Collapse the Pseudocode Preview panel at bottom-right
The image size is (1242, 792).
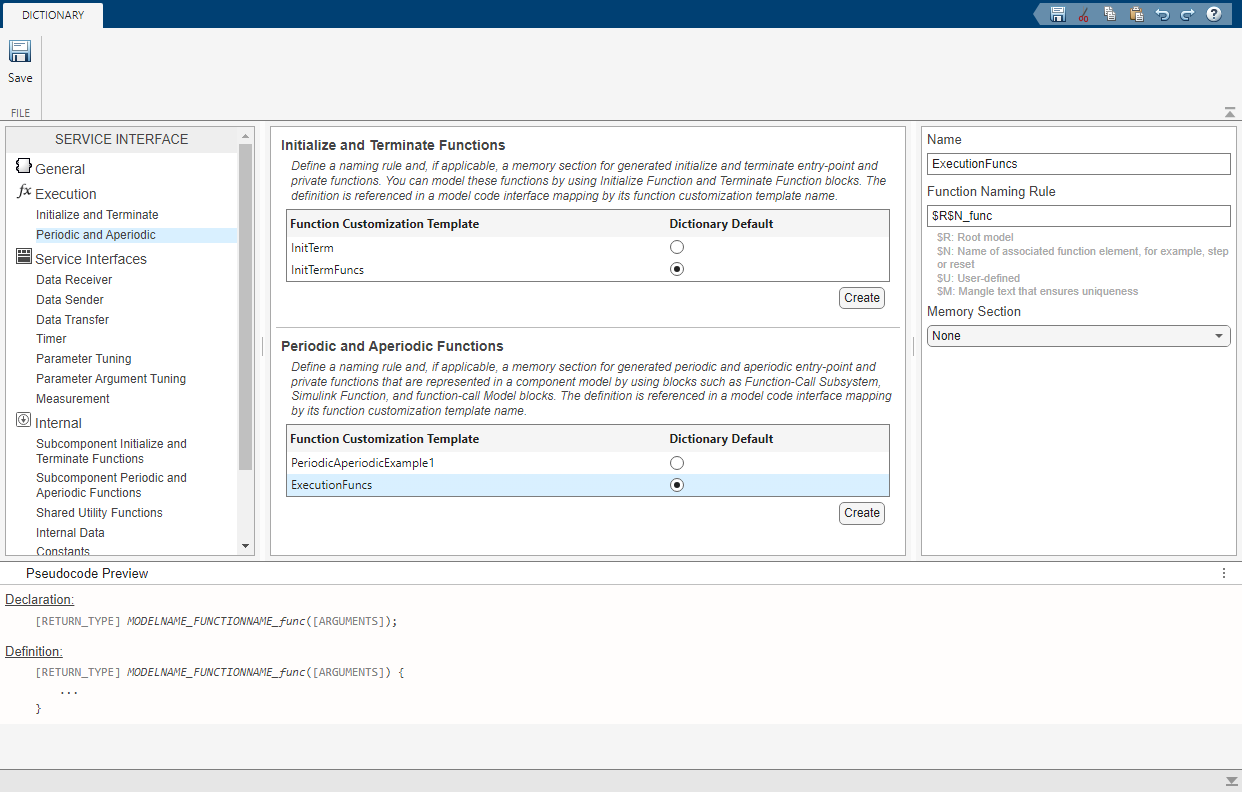pyautogui.click(x=1231, y=780)
